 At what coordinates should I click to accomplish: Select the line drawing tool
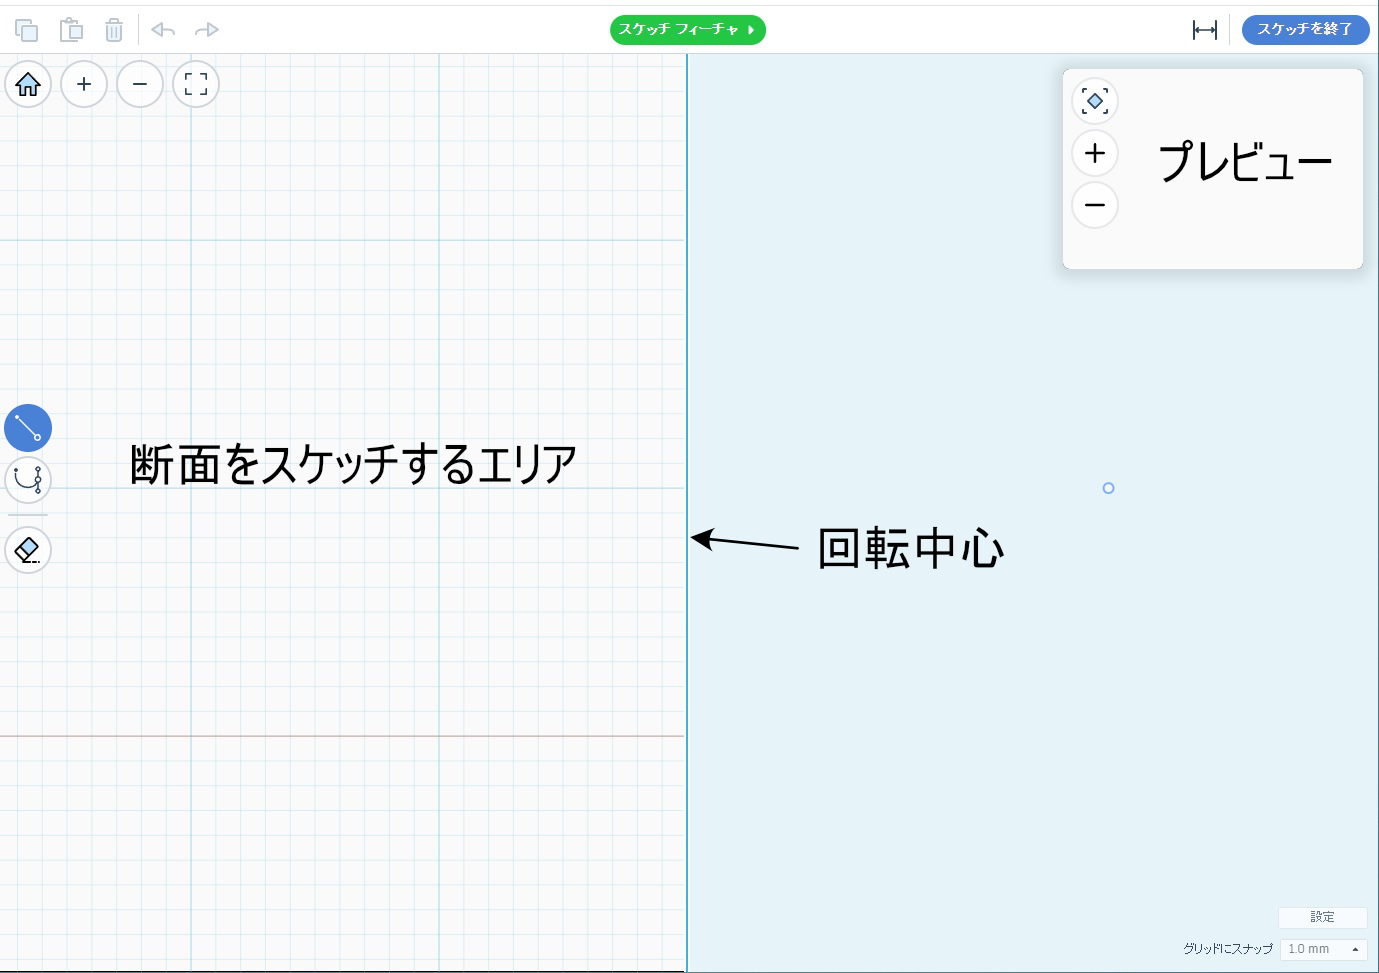[28, 428]
